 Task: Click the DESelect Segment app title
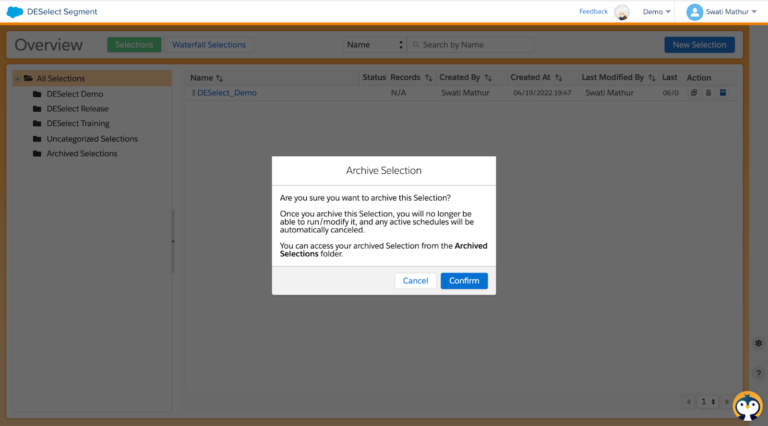pyautogui.click(x=62, y=12)
